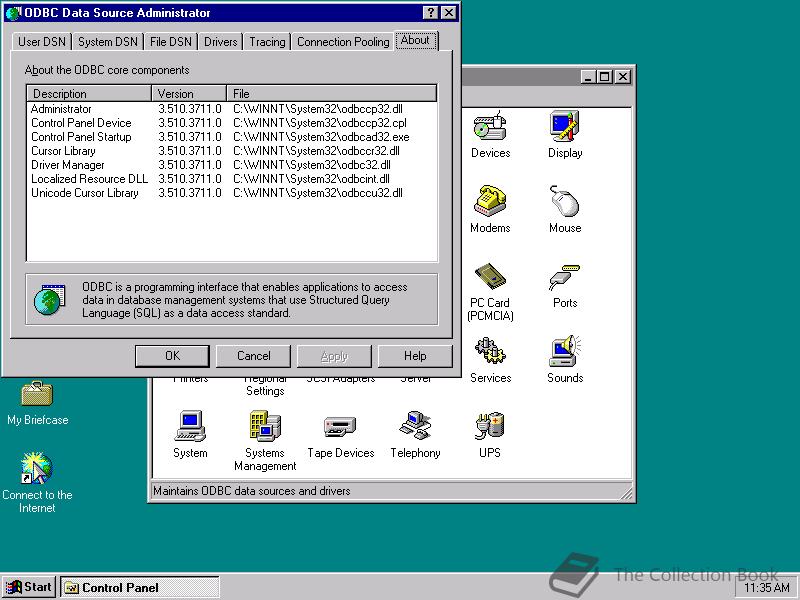Open the Ports icon

click(565, 278)
